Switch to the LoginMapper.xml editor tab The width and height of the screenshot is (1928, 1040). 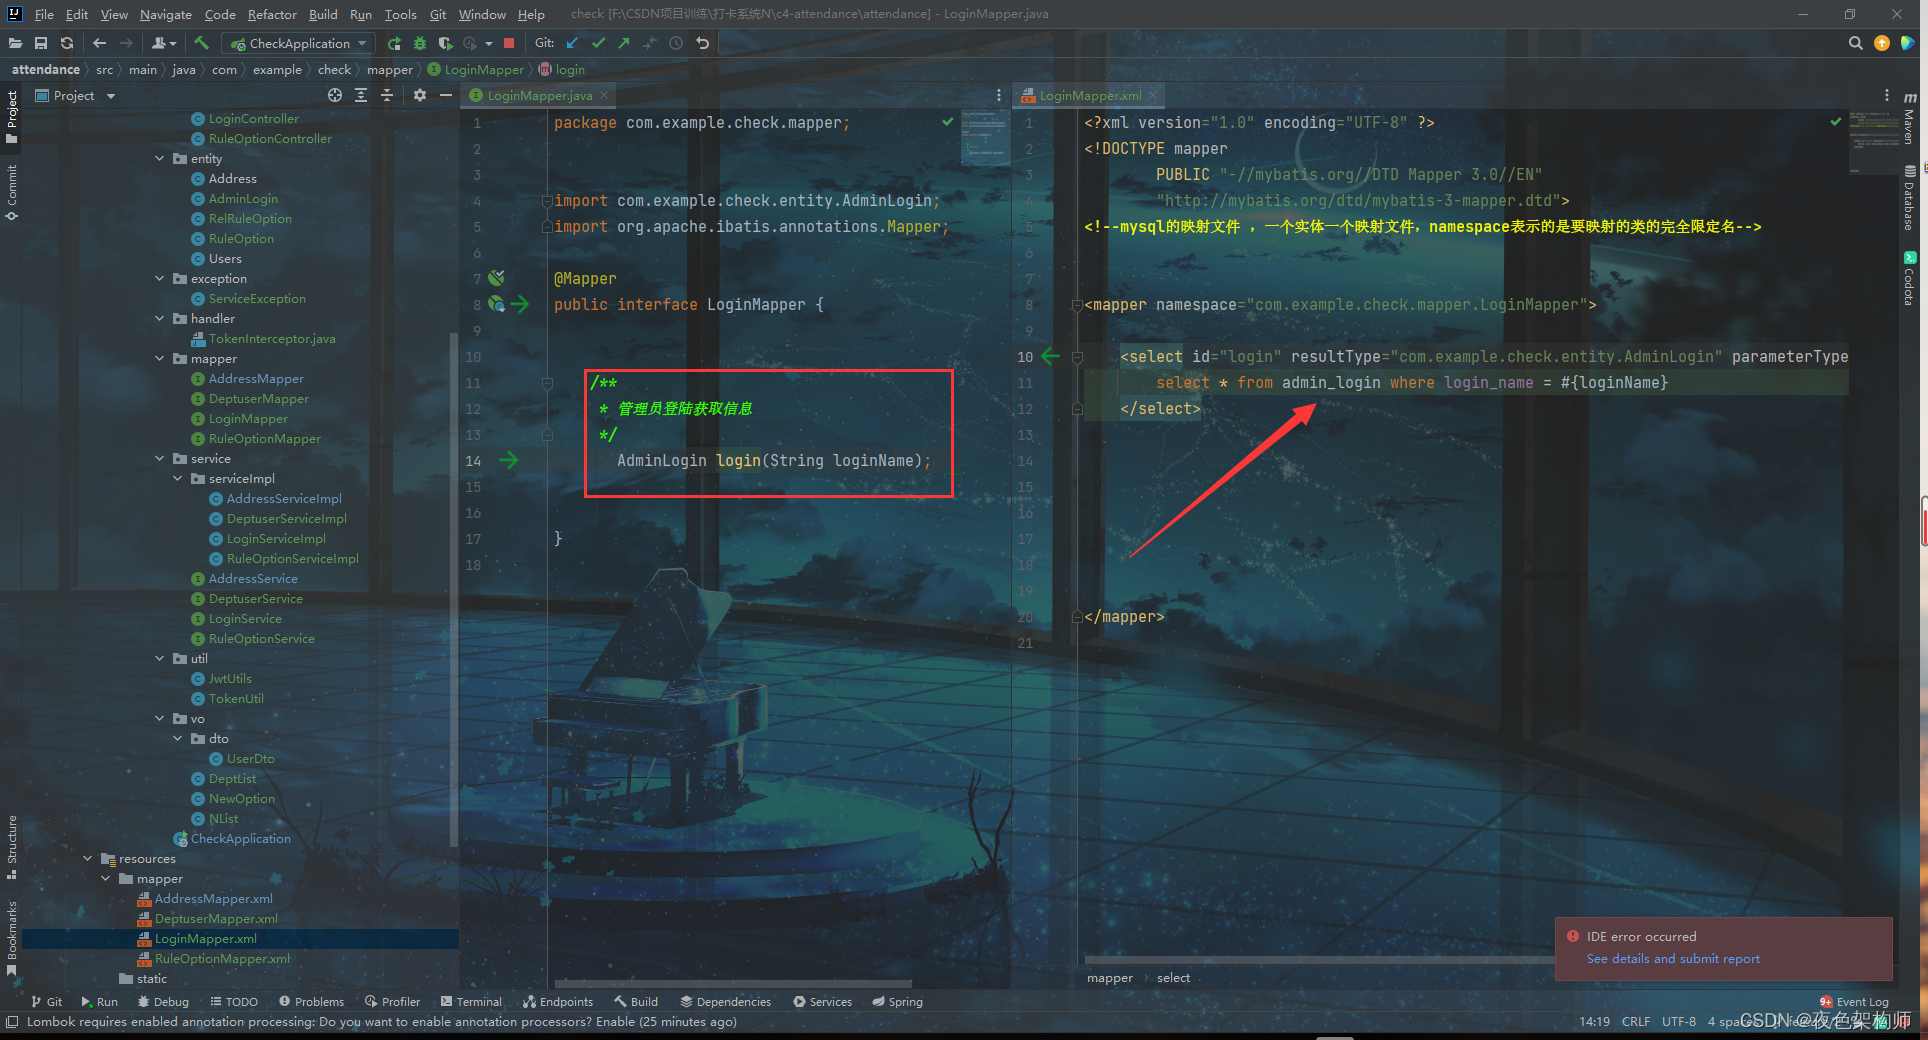(1089, 95)
